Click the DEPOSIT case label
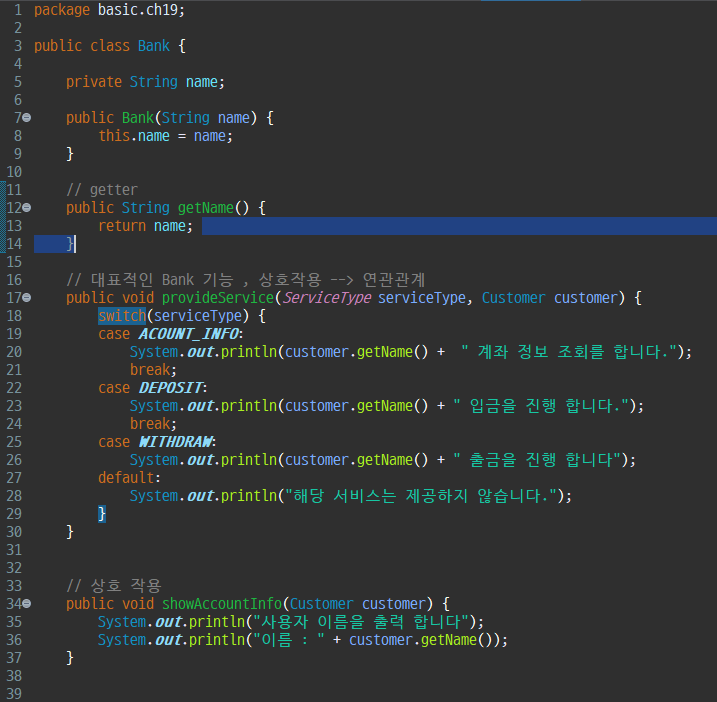The image size is (717, 702). tap(171, 387)
